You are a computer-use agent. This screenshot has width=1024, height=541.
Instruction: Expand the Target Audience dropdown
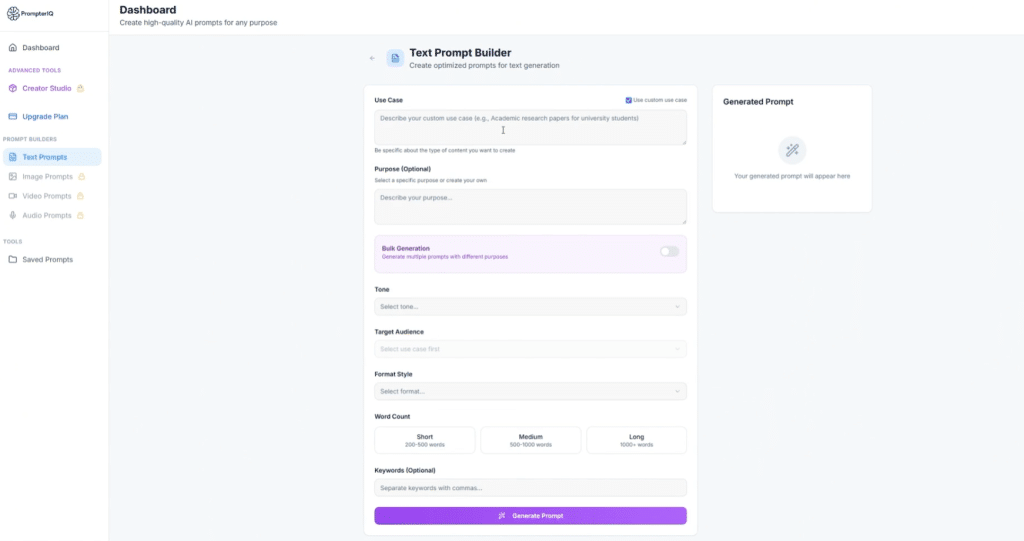(530, 349)
